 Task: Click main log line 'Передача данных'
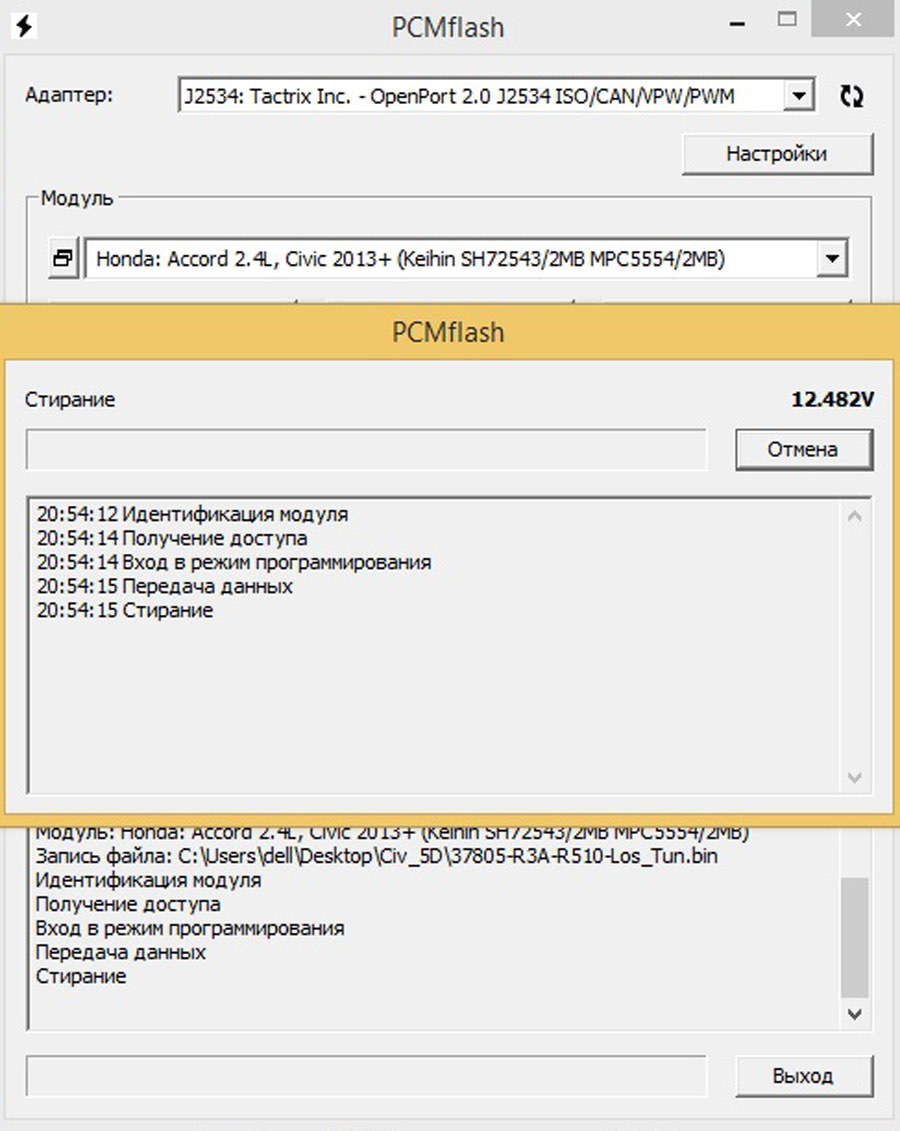(x=121, y=952)
